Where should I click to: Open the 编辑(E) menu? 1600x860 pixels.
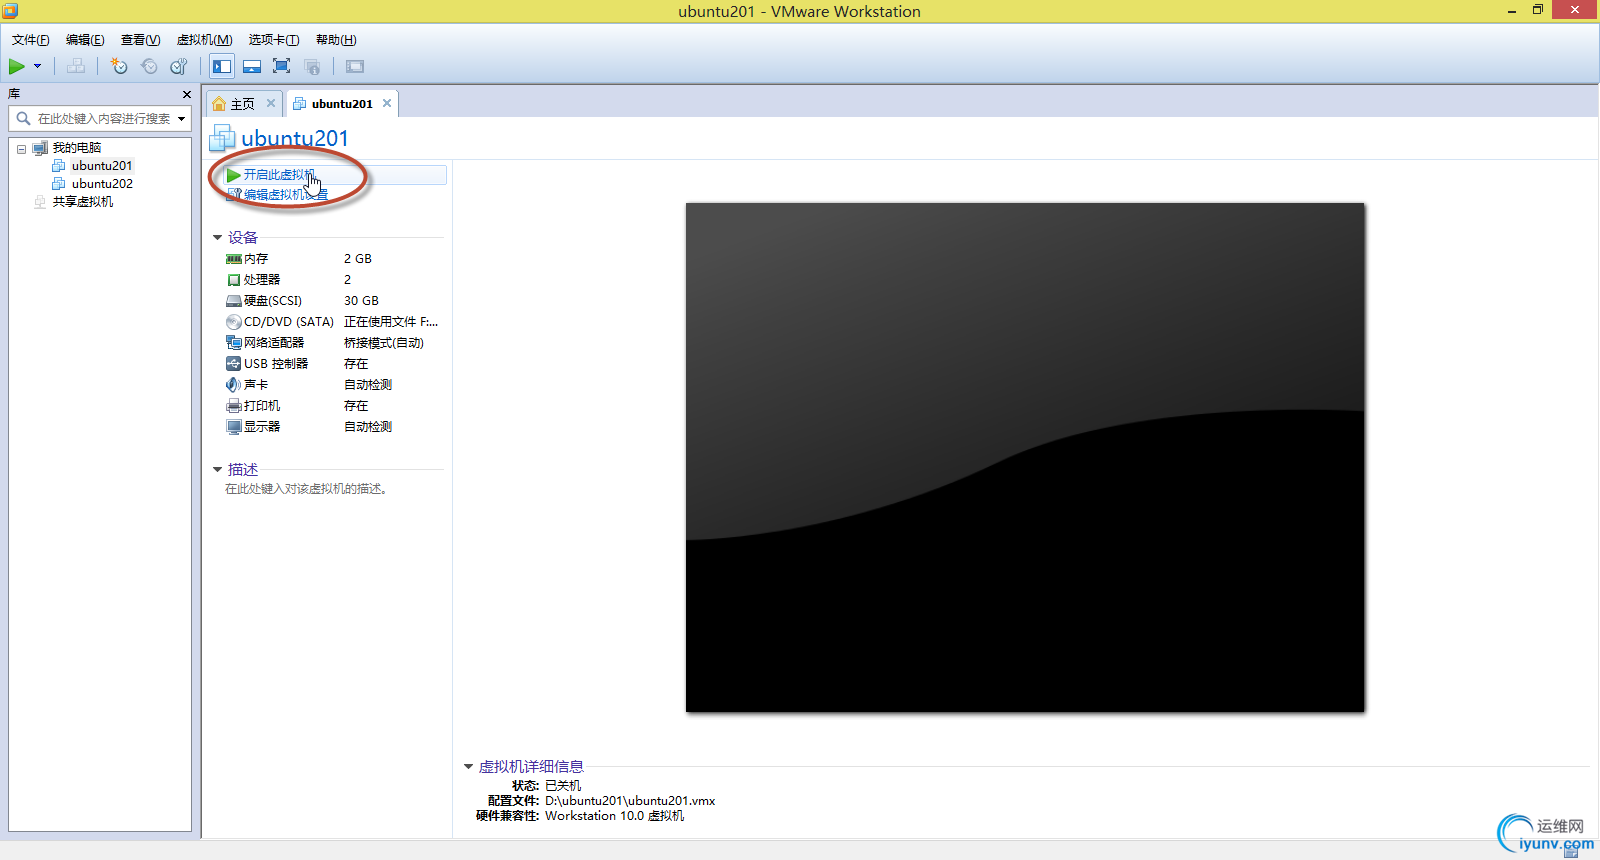[x=85, y=40]
